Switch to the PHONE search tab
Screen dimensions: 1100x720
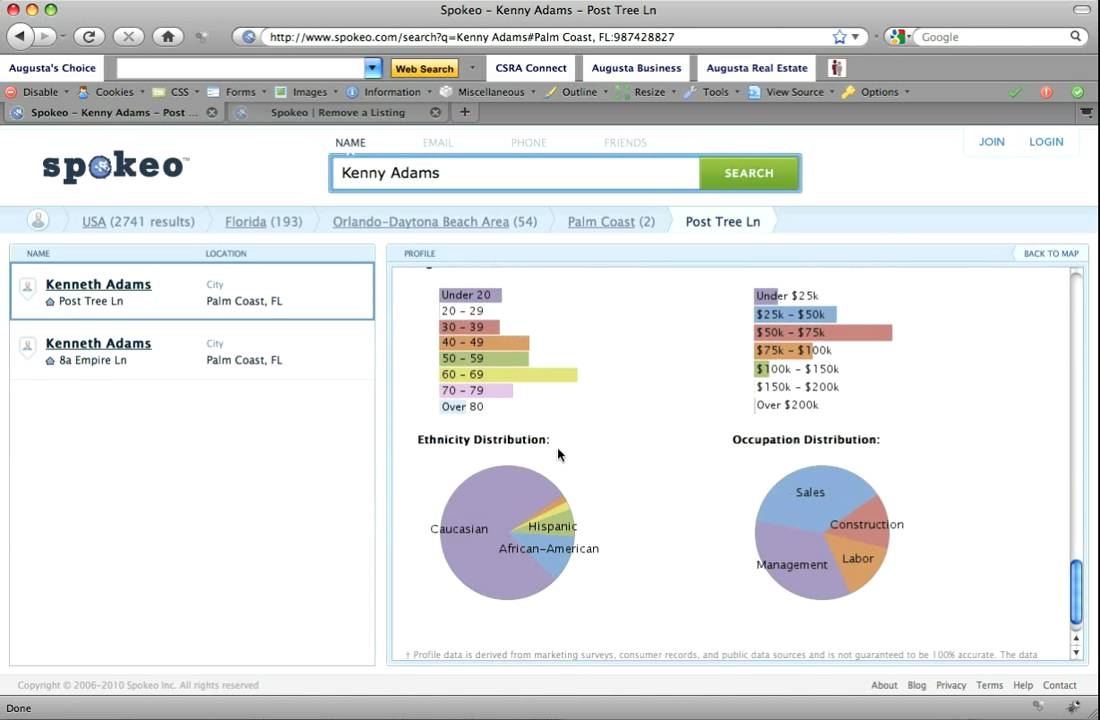coord(528,143)
